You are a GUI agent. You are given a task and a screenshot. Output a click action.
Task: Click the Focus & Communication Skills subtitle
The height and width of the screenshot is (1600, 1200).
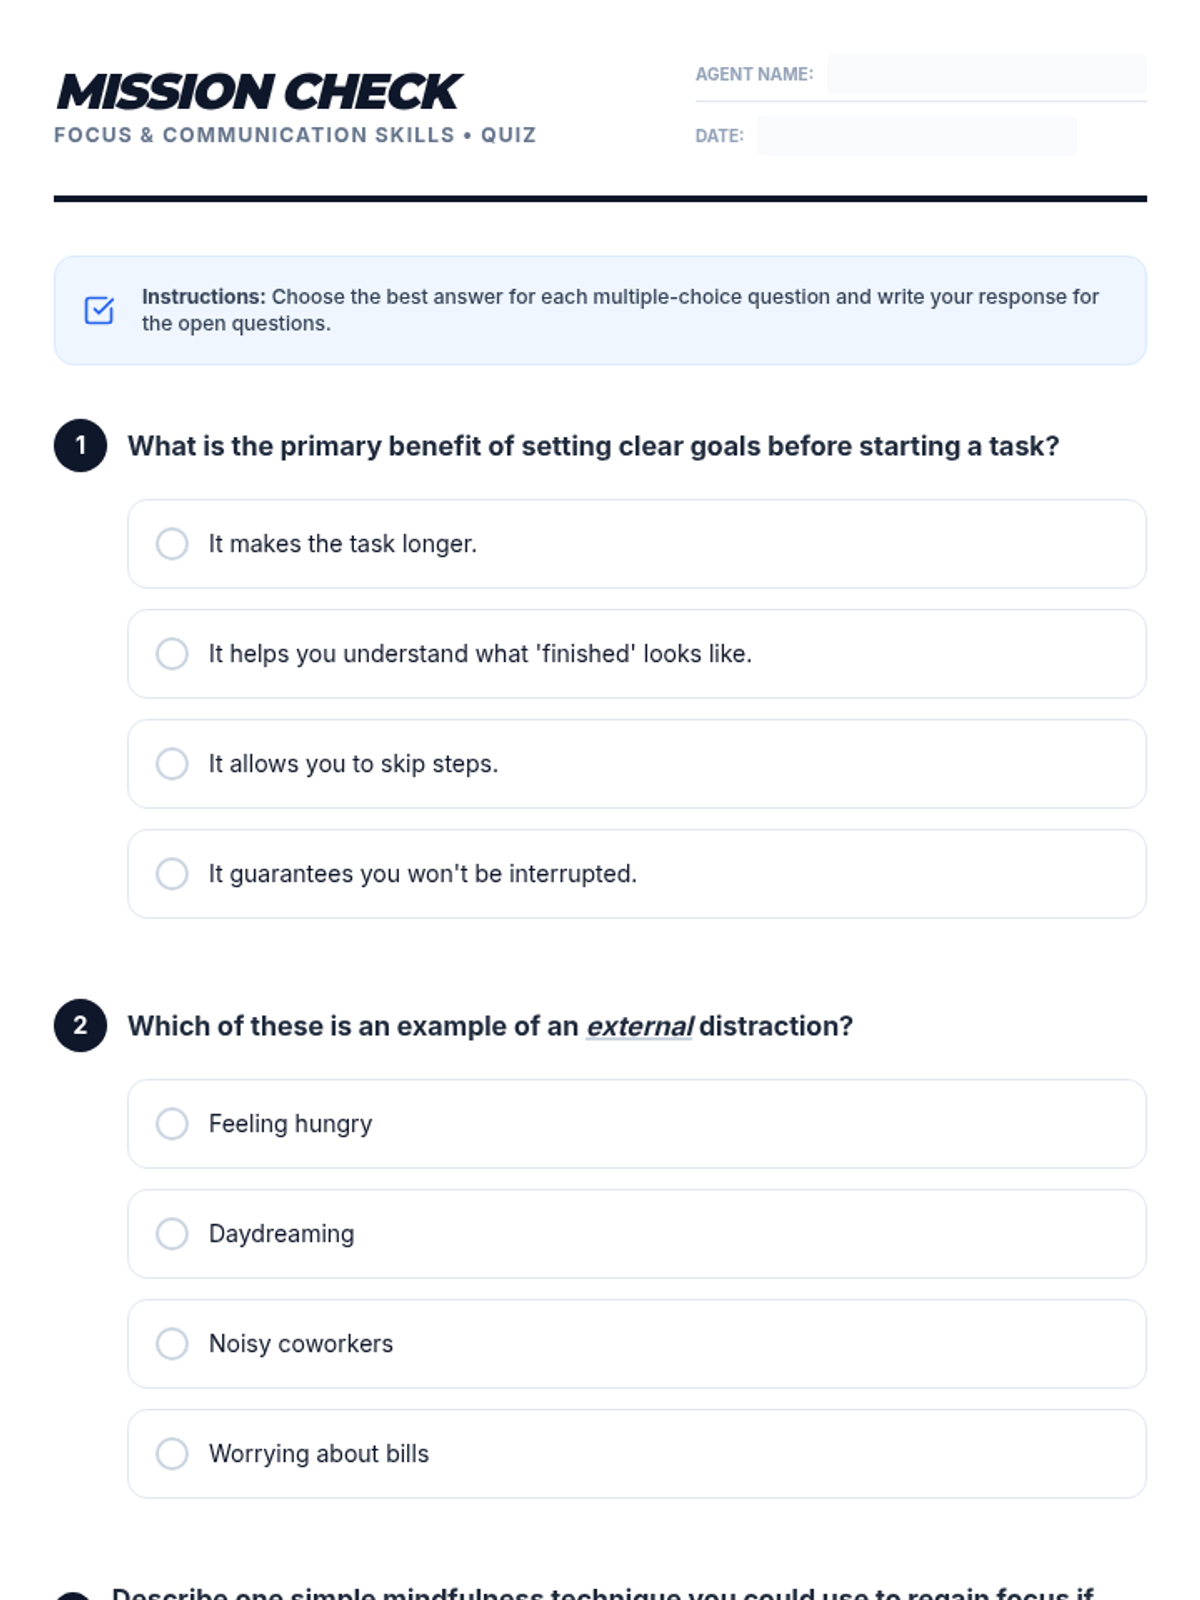coord(295,135)
